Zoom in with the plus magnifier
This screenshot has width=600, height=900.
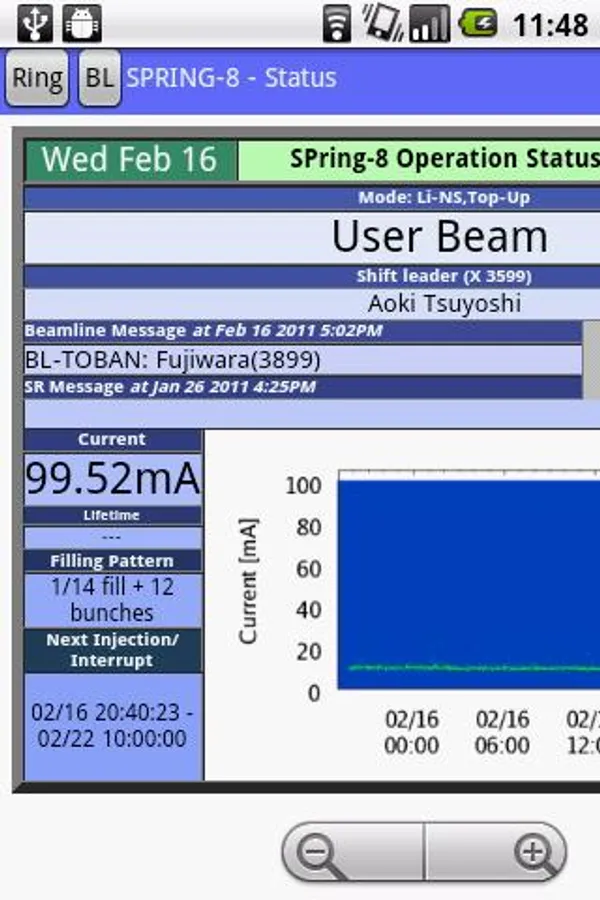(x=496, y=852)
